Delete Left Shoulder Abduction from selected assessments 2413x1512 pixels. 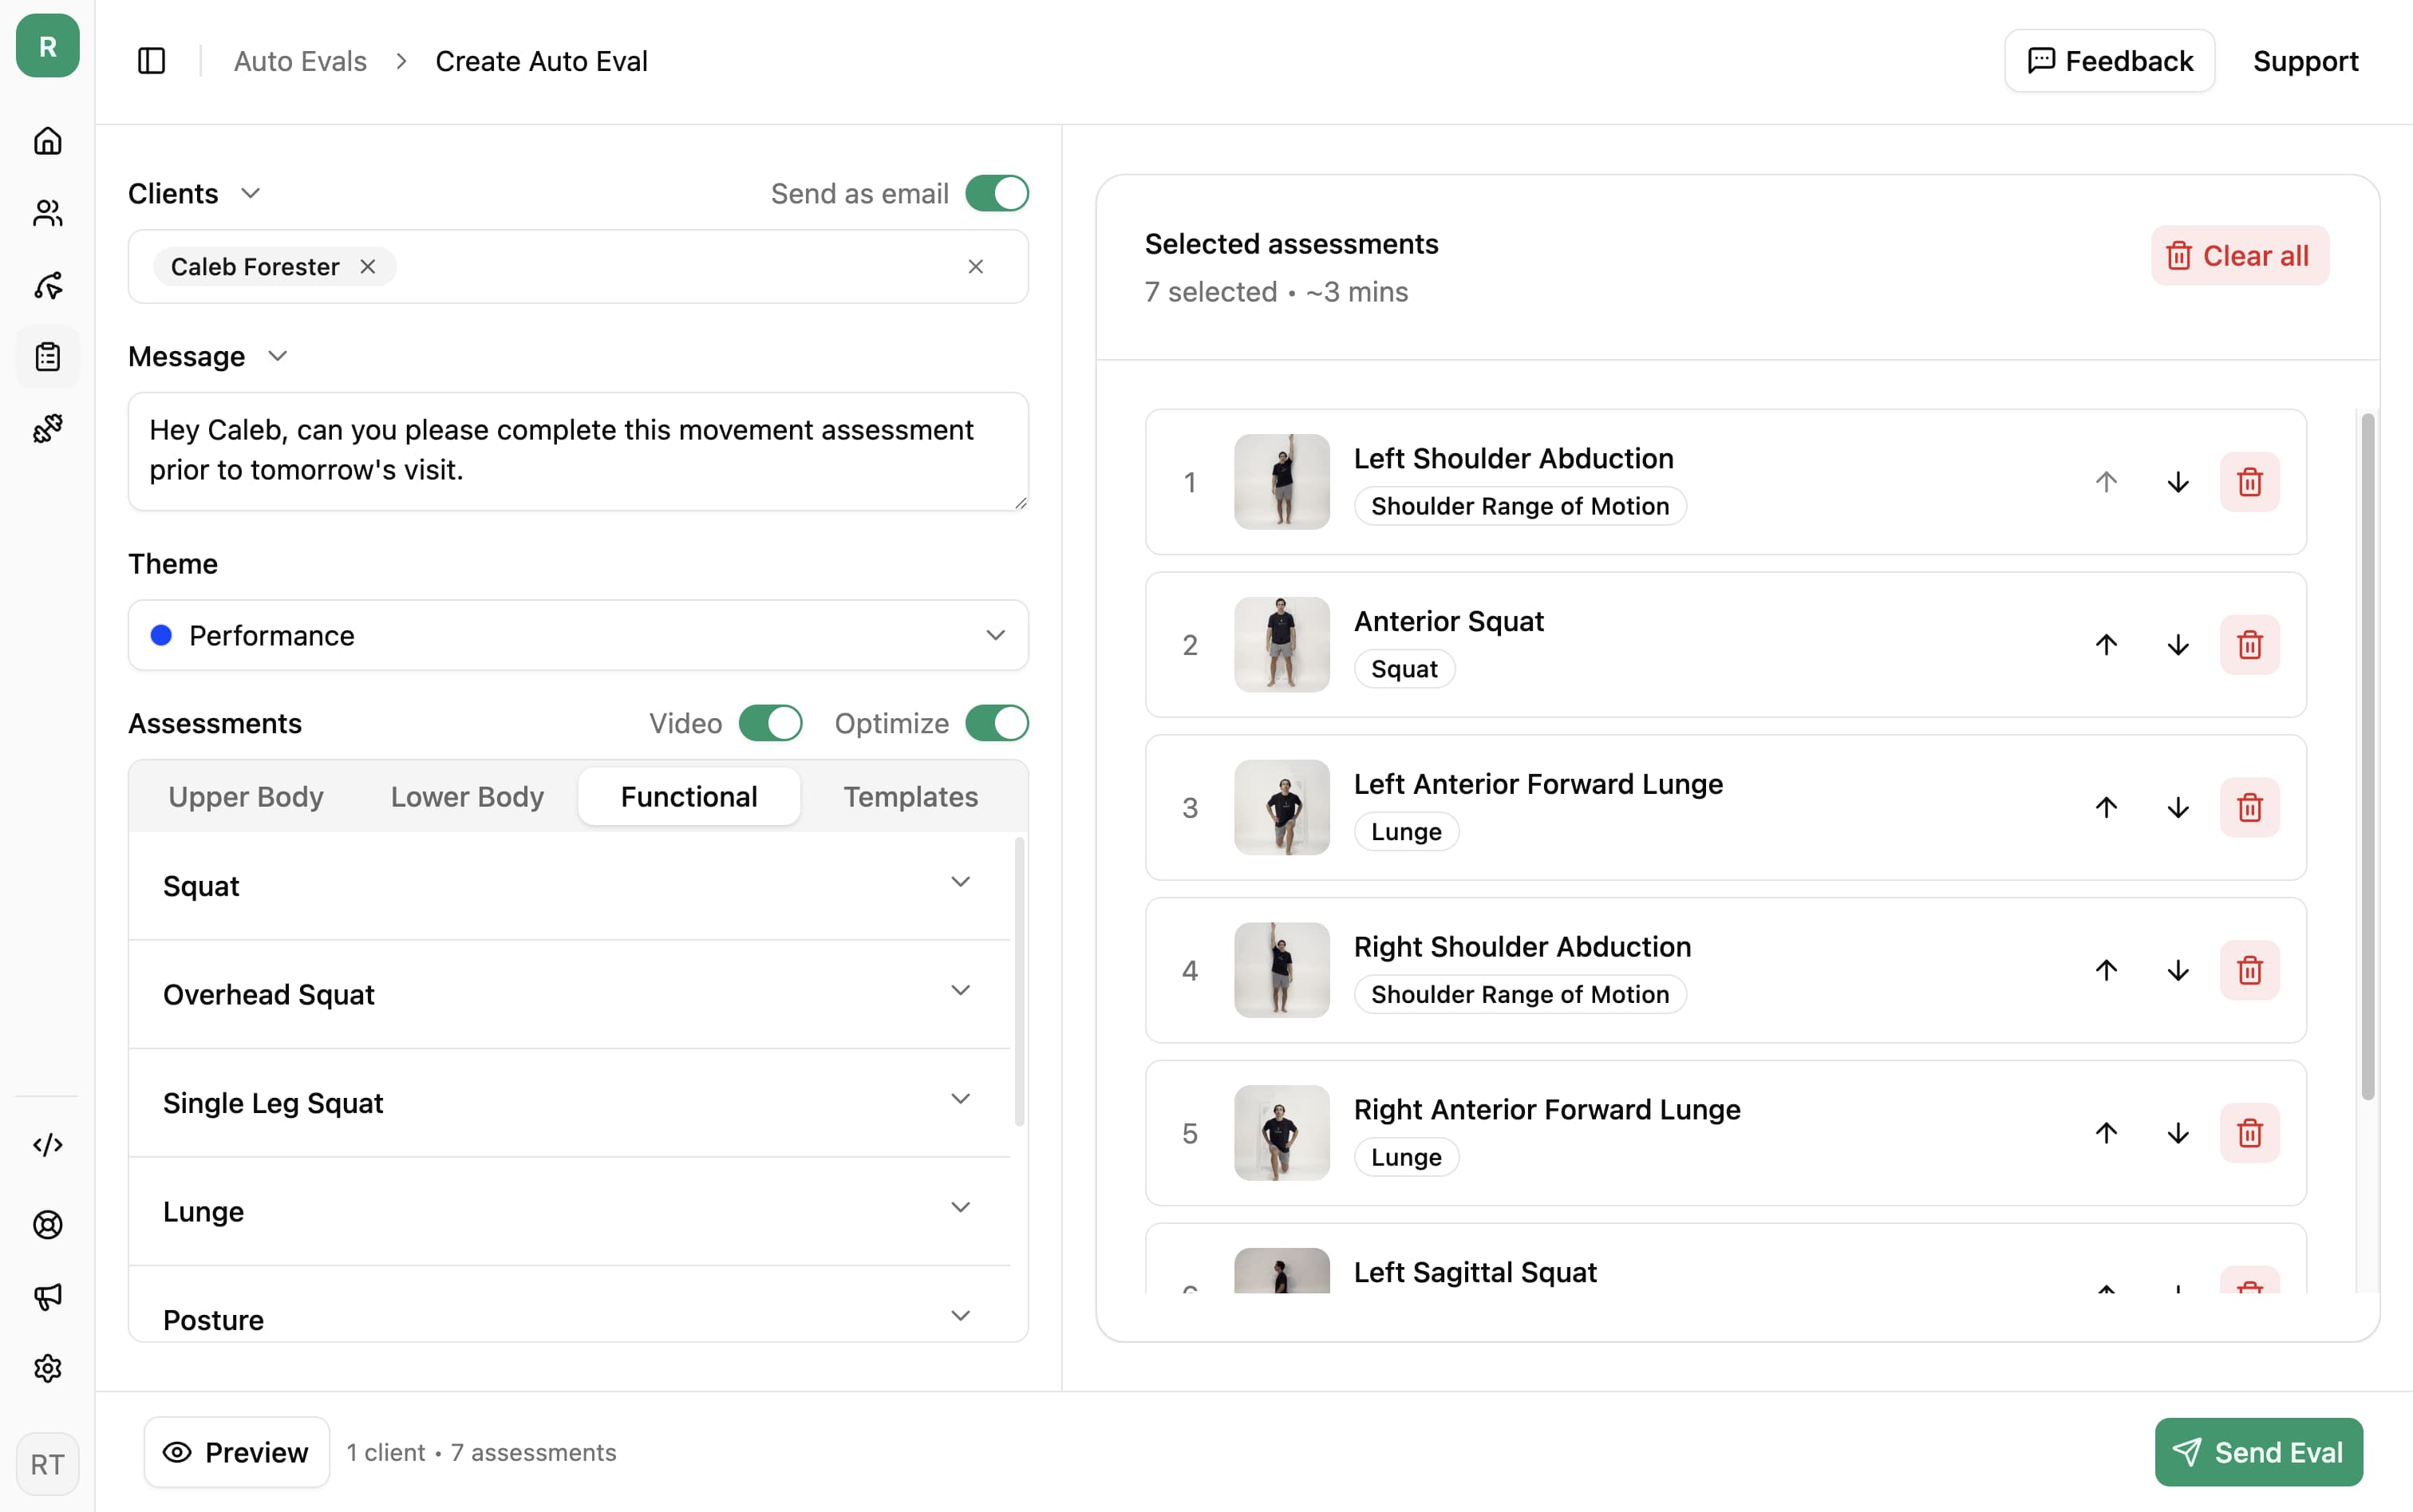pyautogui.click(x=2249, y=482)
